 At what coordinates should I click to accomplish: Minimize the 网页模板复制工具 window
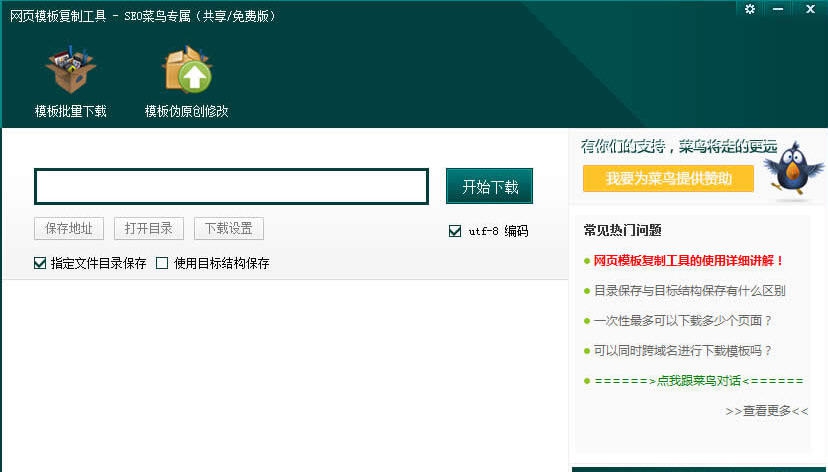(x=778, y=9)
